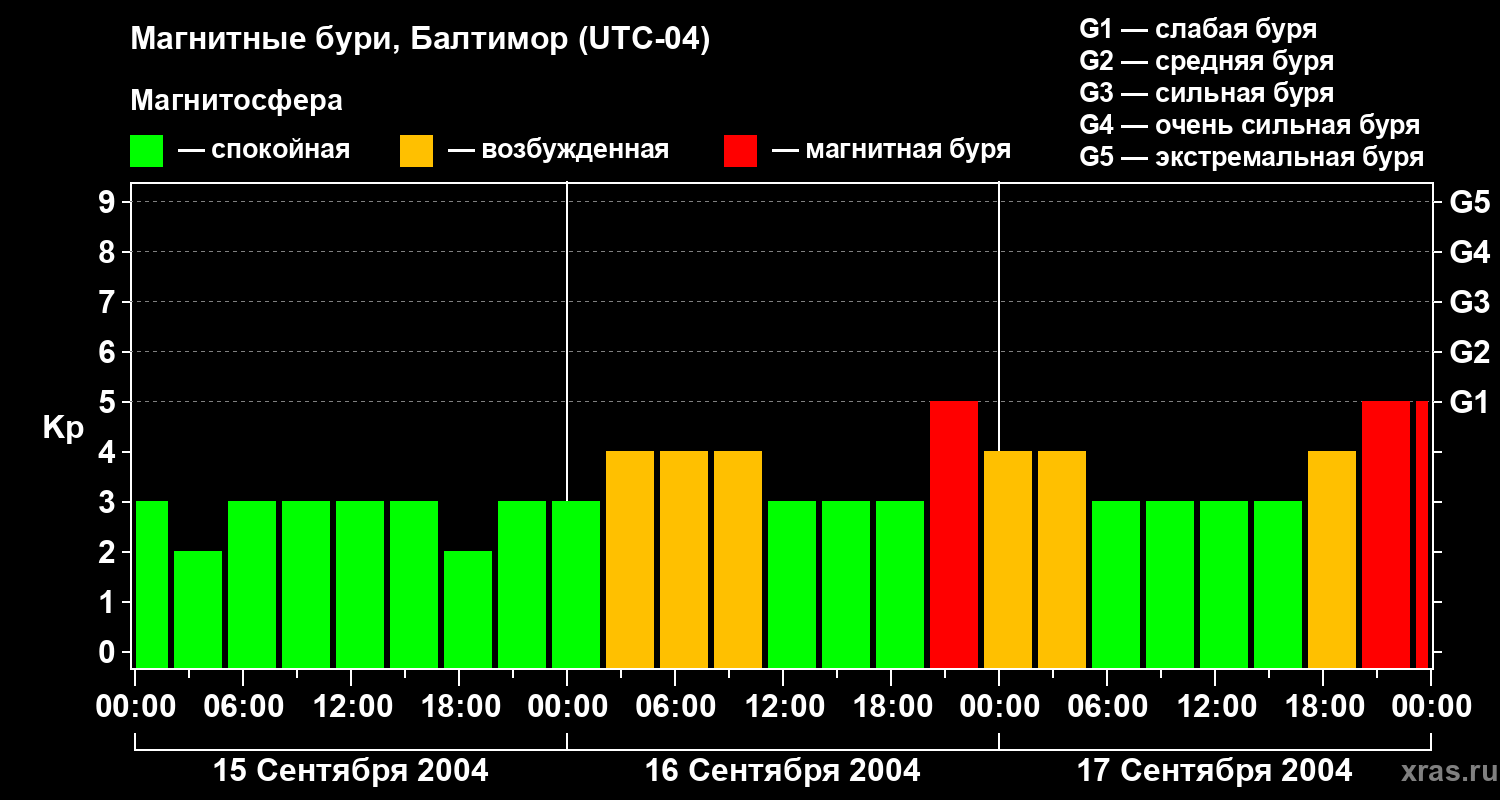This screenshot has height=800, width=1500.
Task: Click the green bar at 18:00–21:00, 16 Сентября
Action: 900,585
